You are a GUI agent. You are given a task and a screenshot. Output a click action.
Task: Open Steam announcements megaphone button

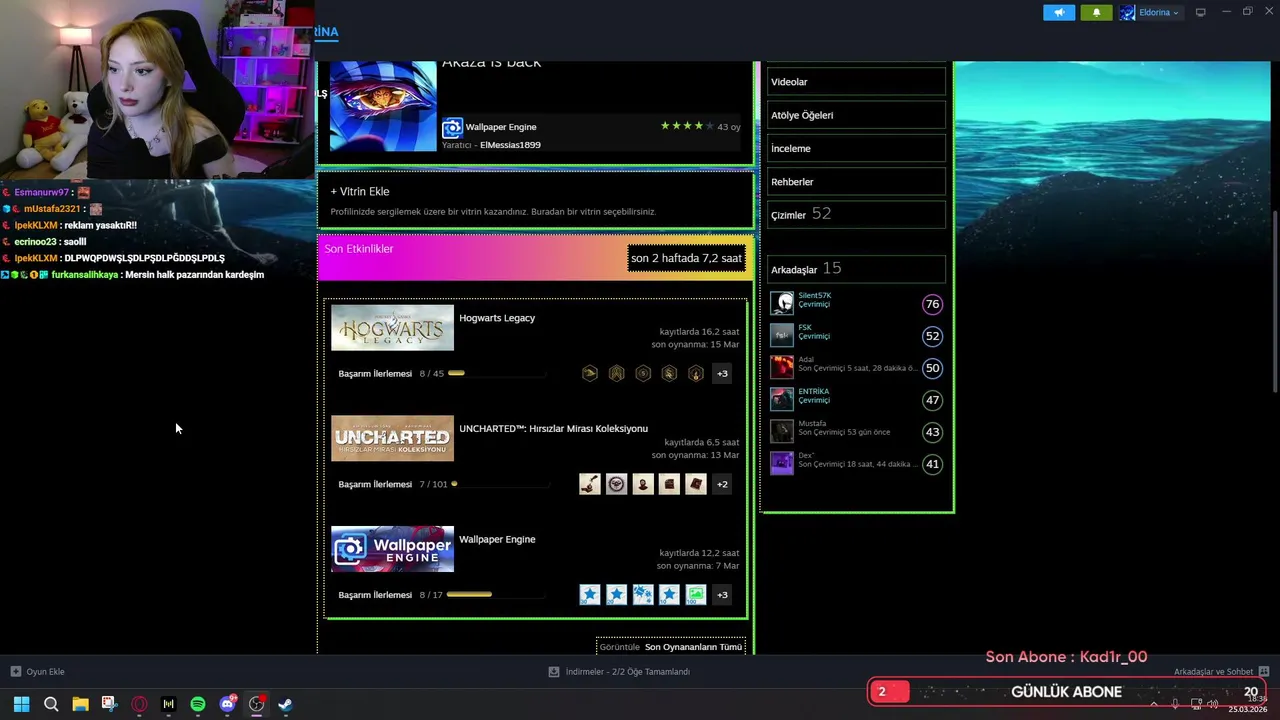tap(1059, 12)
